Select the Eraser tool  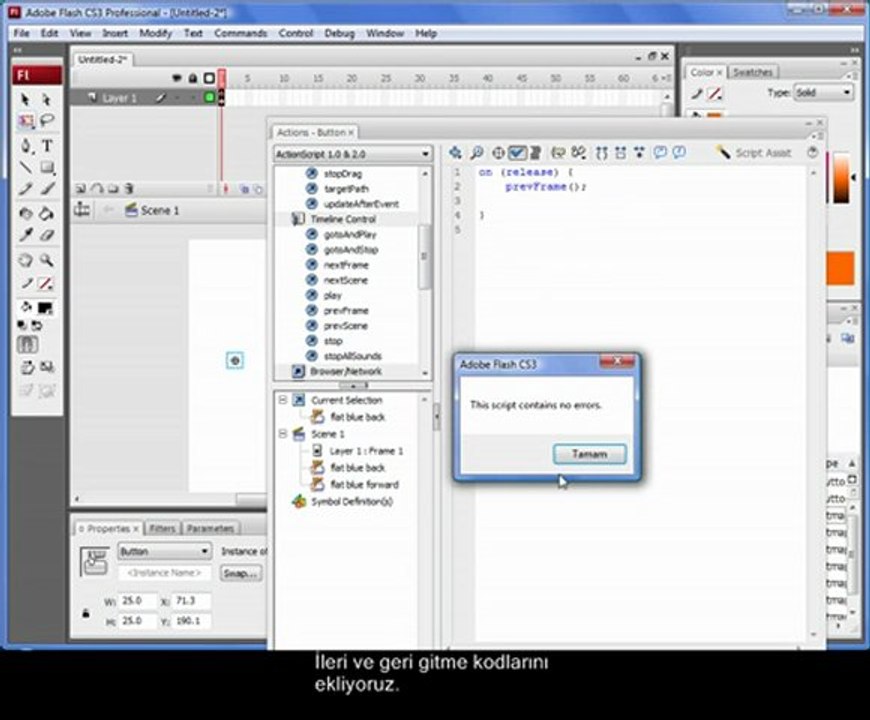click(47, 235)
